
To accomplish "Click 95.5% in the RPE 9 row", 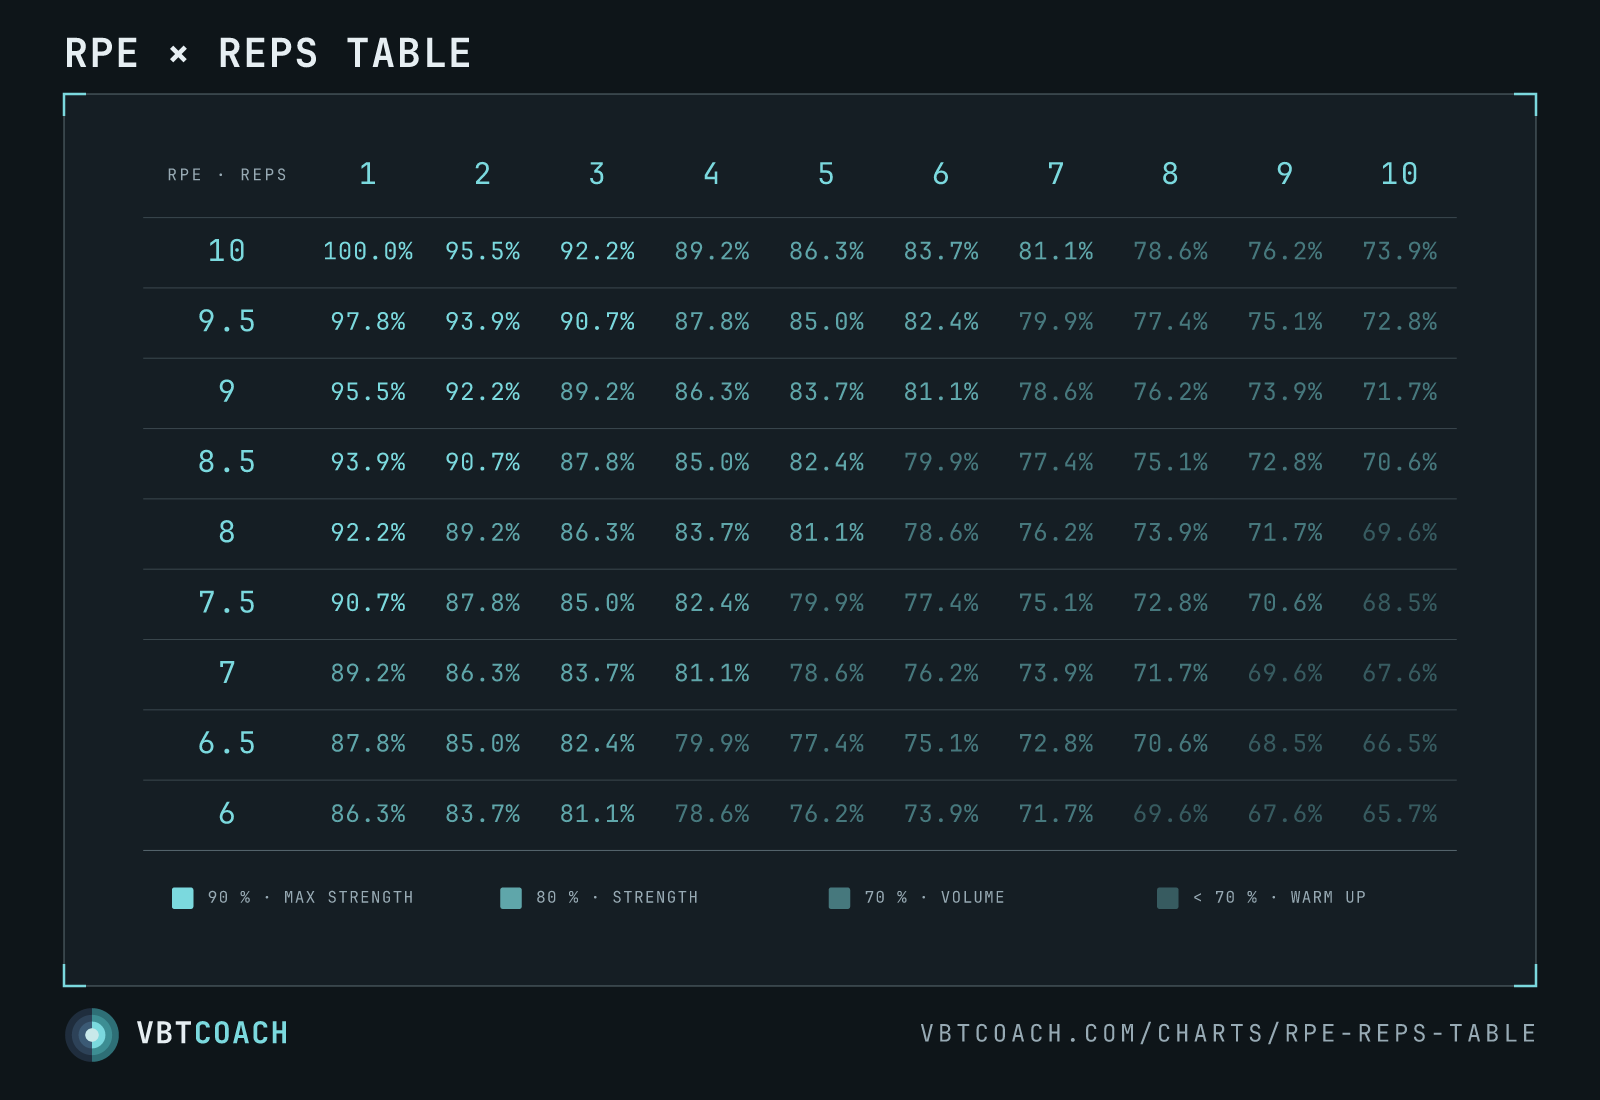I will click(x=368, y=391).
